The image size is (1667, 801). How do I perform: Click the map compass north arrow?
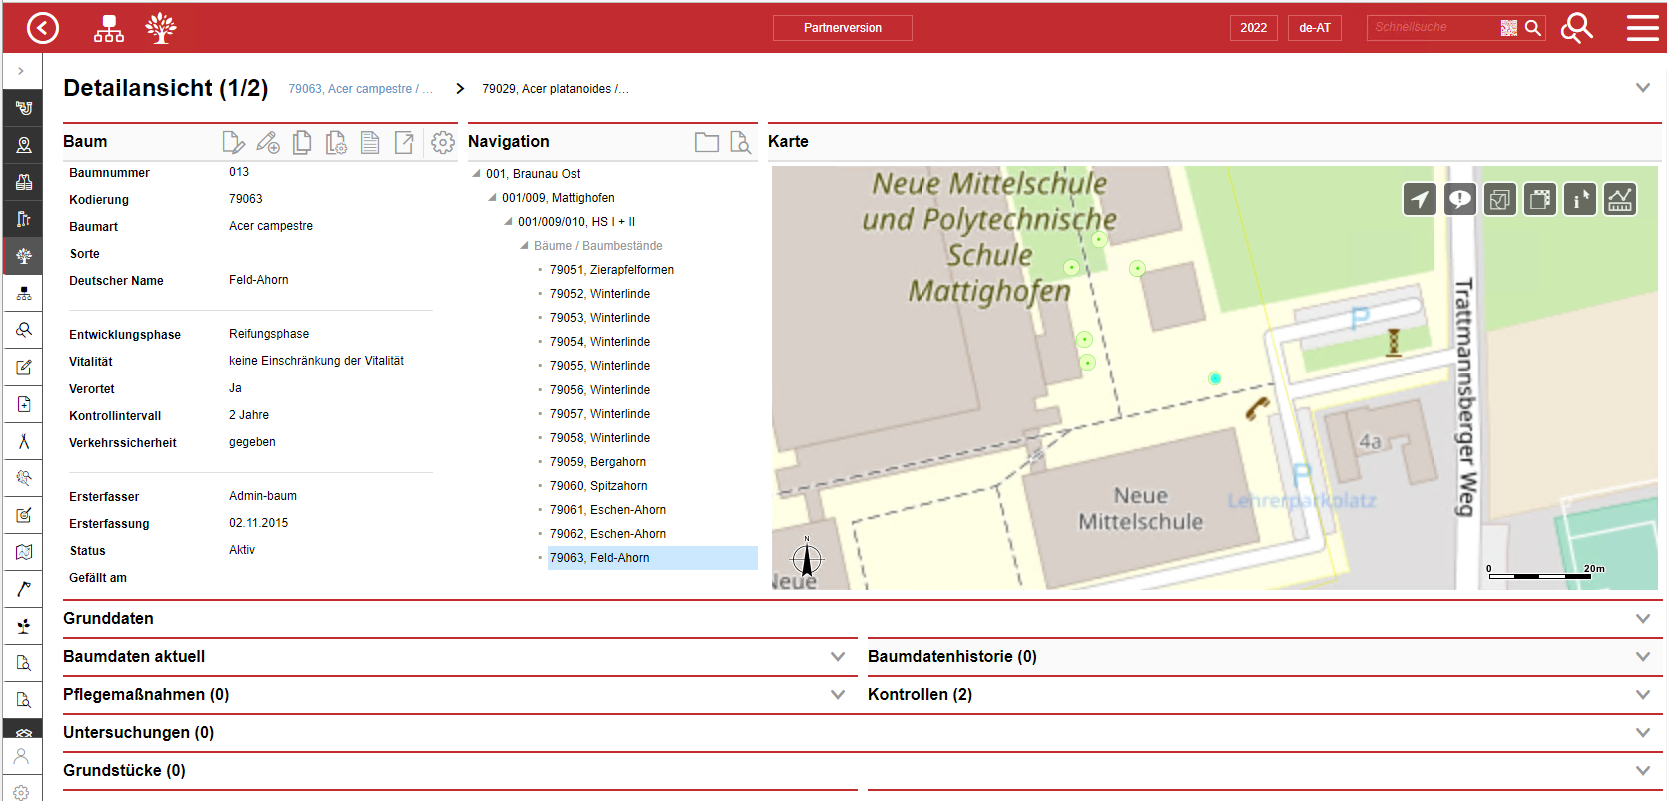[x=807, y=558]
